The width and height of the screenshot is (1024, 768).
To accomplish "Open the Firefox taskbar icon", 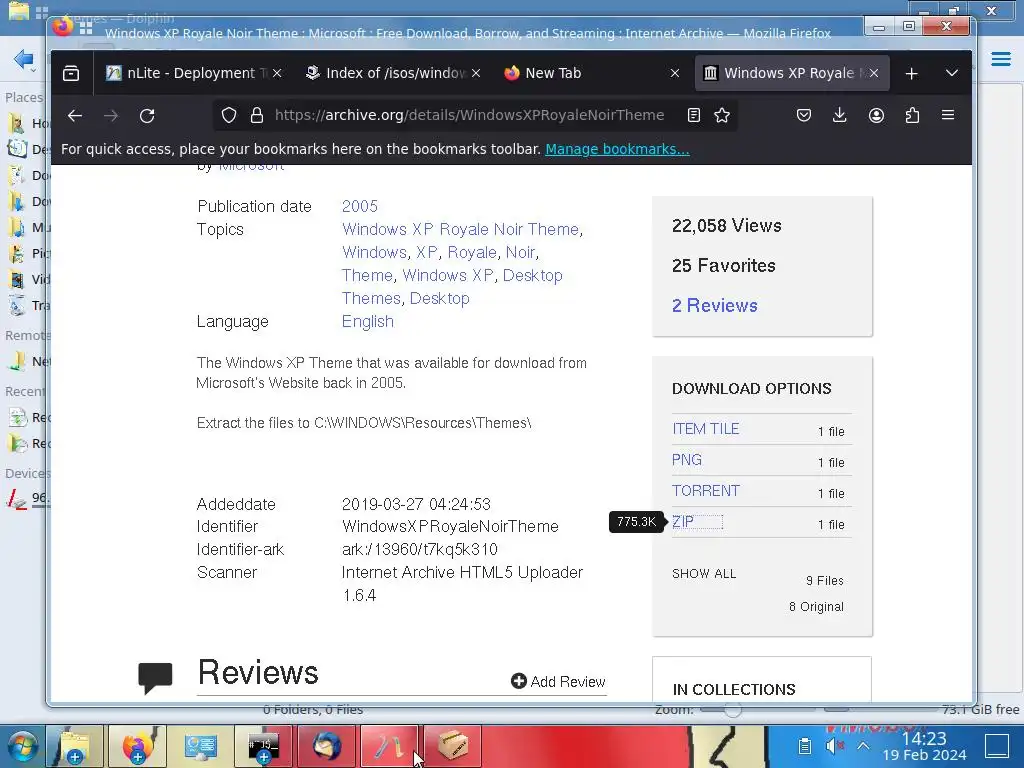I will (137, 746).
